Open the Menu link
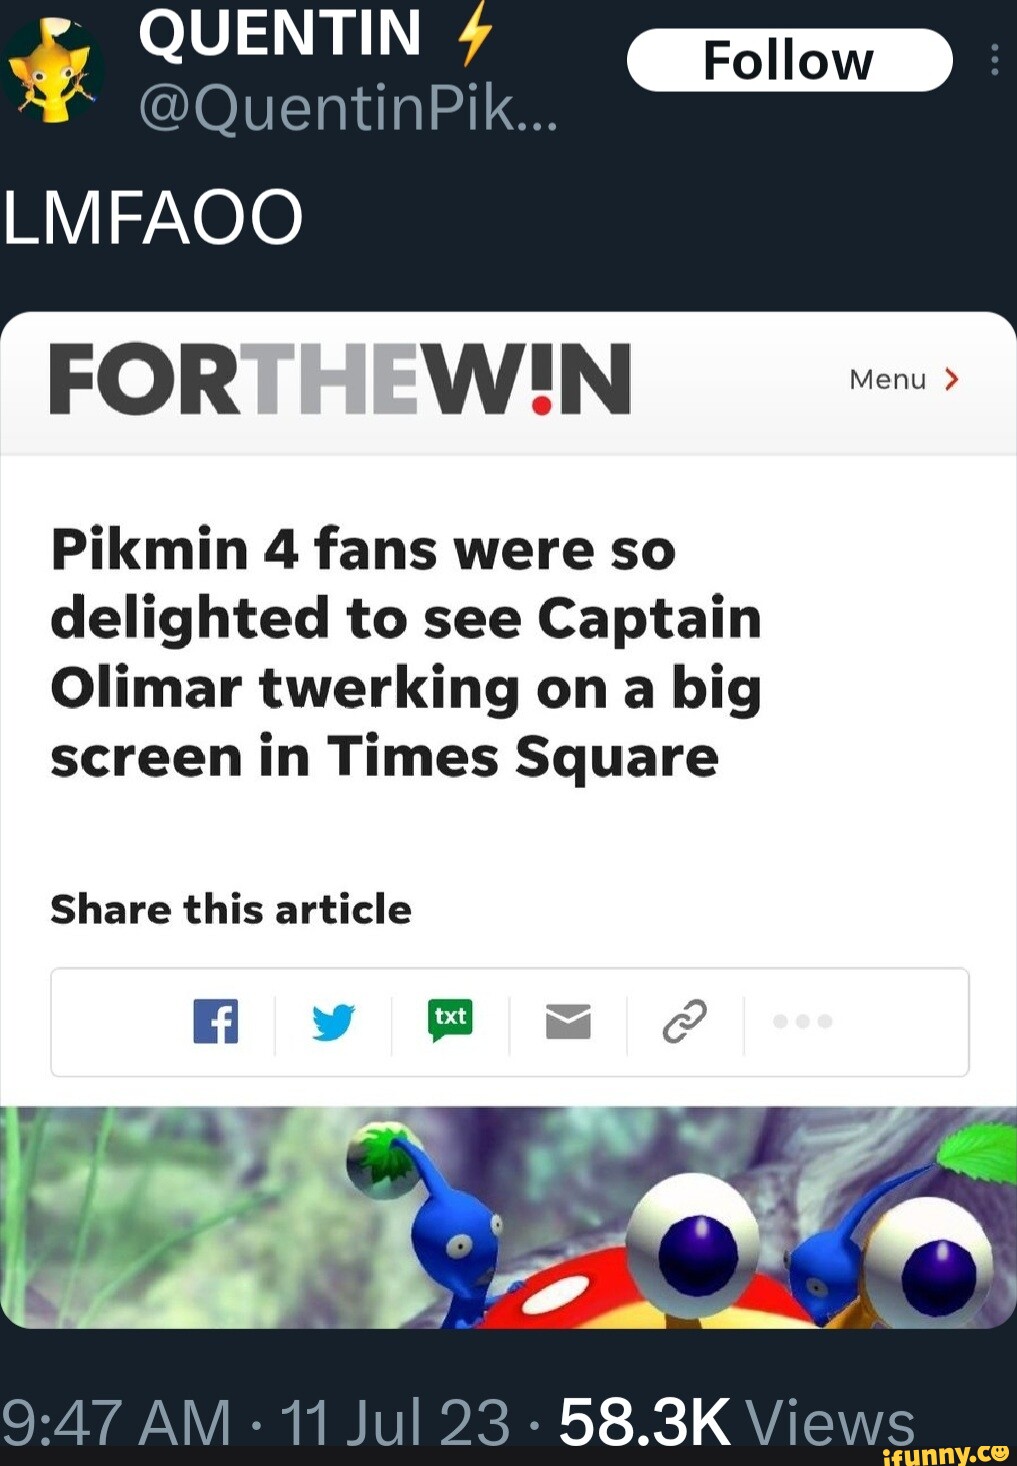The height and width of the screenshot is (1466, 1017). click(888, 379)
